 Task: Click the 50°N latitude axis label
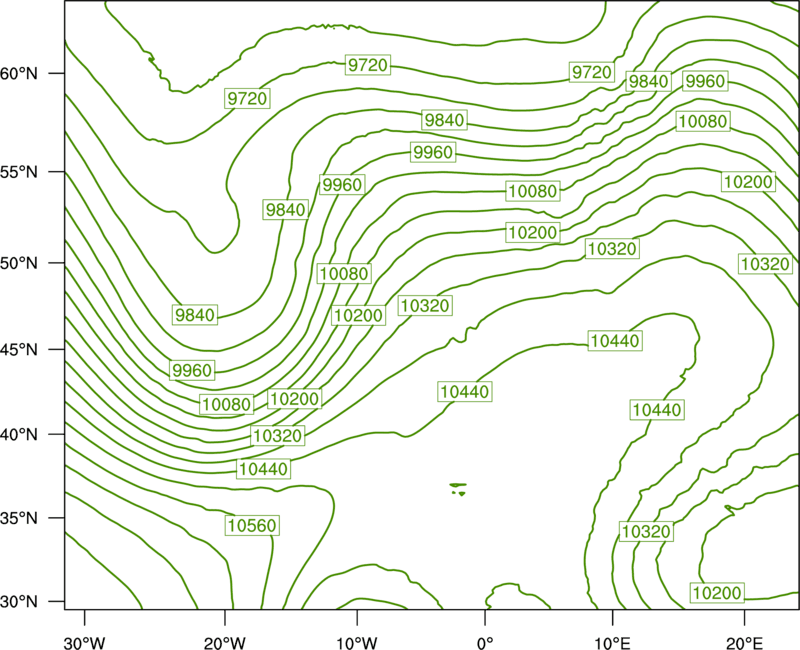pos(19,263)
